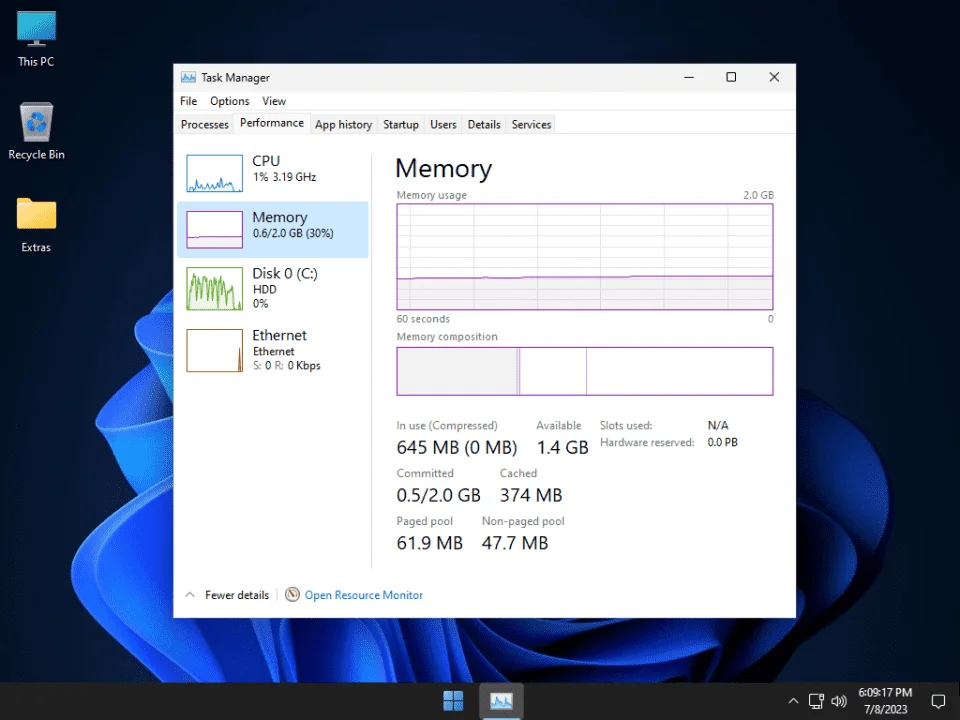Switch to the Details tab
960x720 pixels.
(484, 124)
